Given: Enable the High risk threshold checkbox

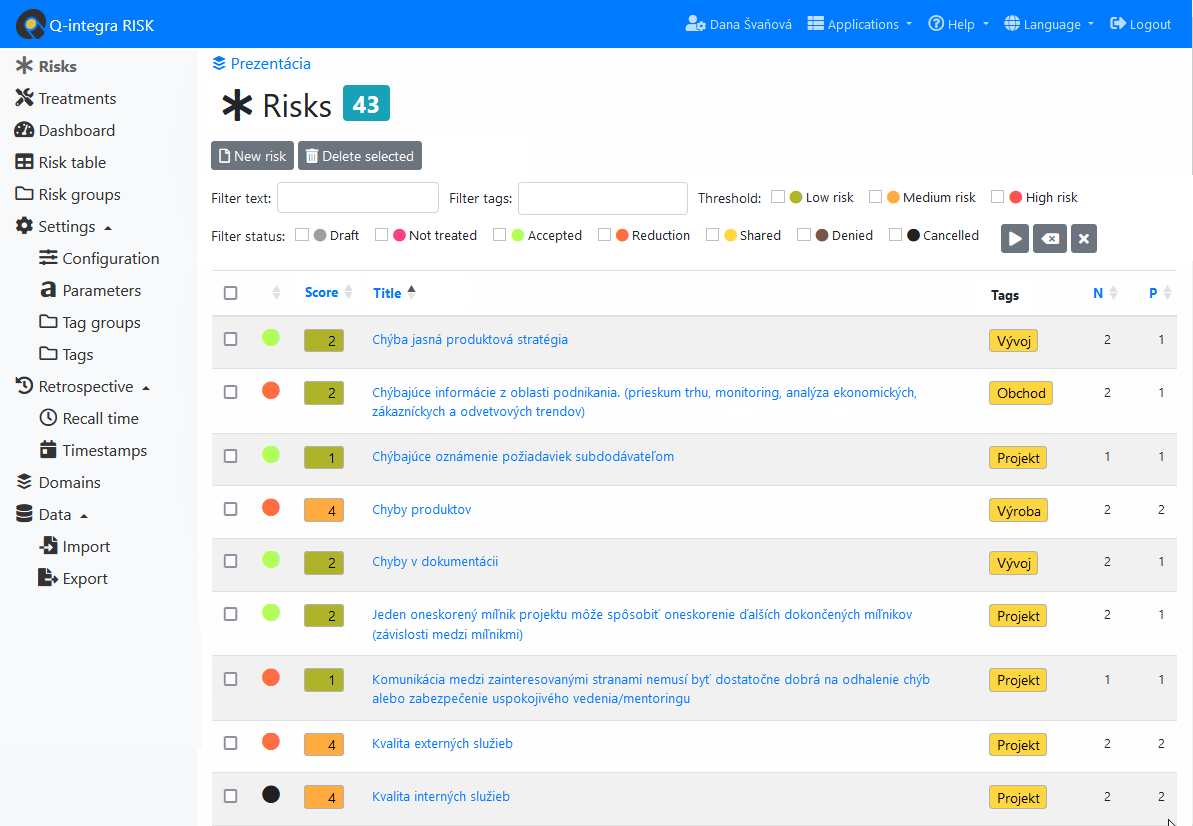Looking at the screenshot, I should pos(997,196).
